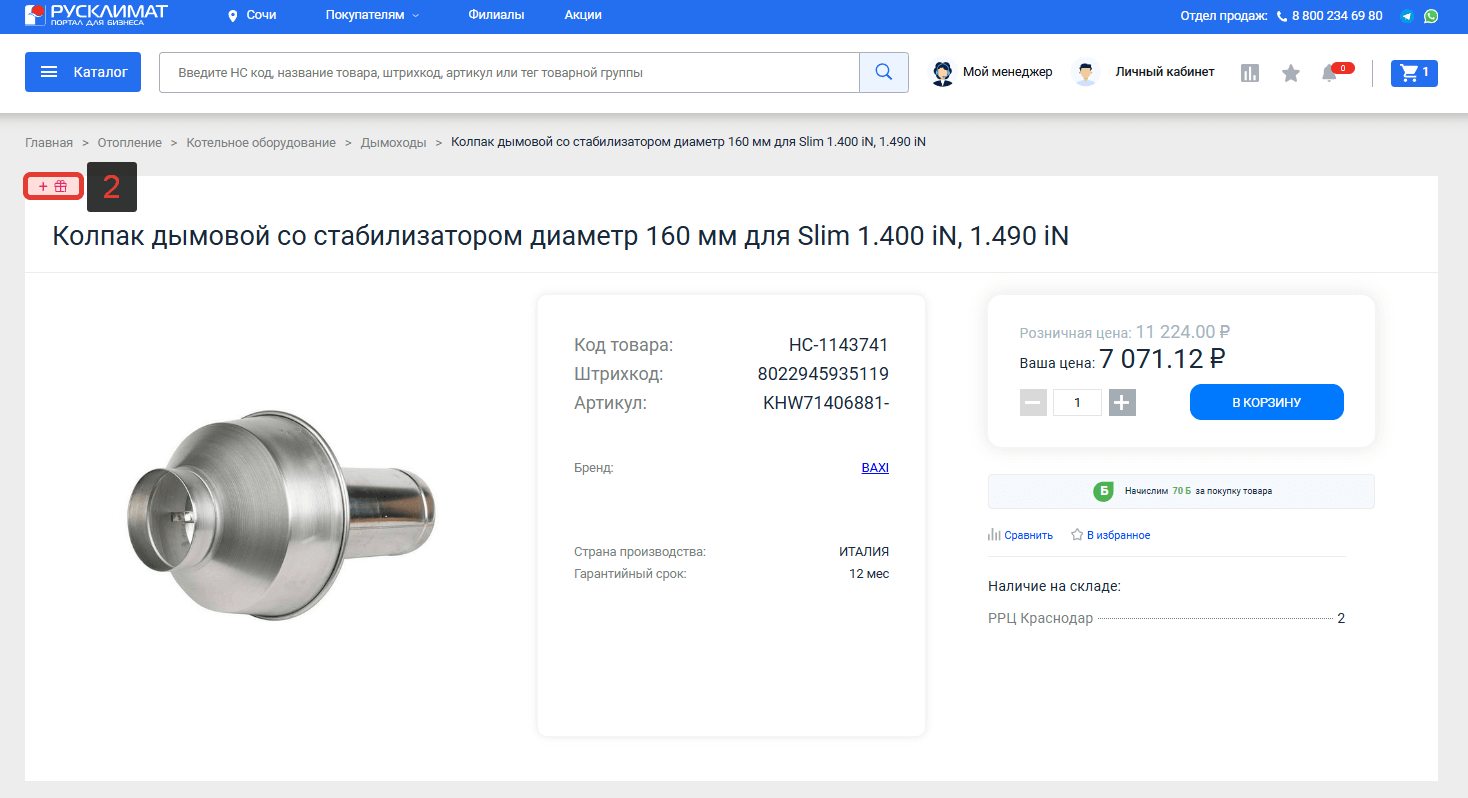Click your price 7 071.12 ₽
Viewport: 1468px width, 798px height.
pyautogui.click(x=1163, y=359)
